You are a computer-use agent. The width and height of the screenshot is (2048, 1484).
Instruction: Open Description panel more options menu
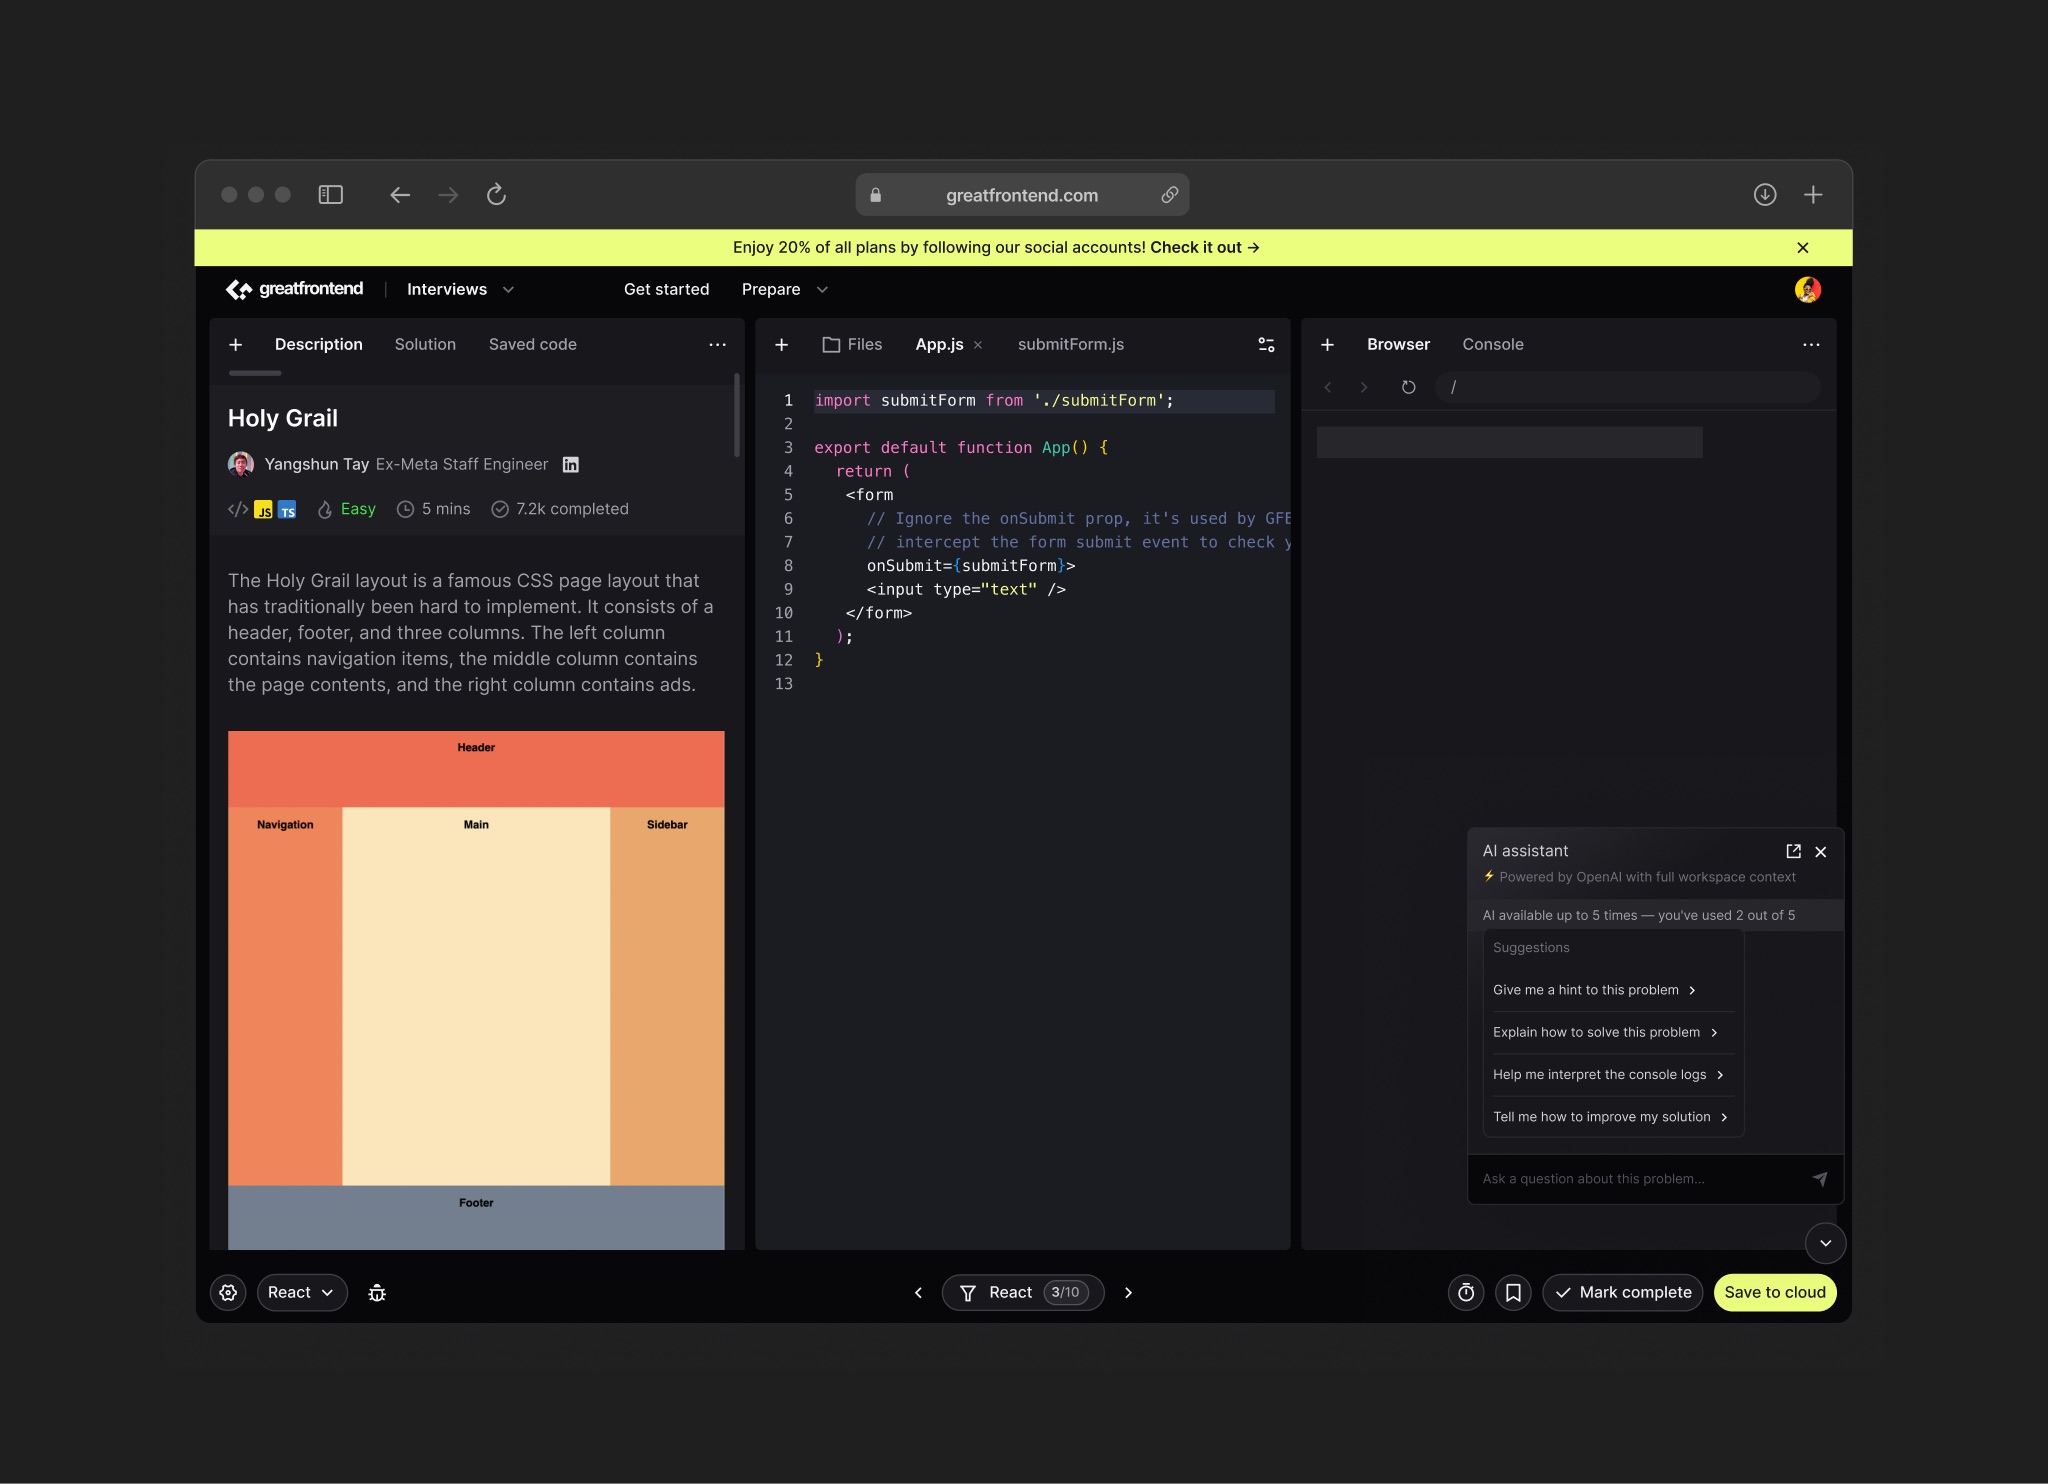point(717,345)
